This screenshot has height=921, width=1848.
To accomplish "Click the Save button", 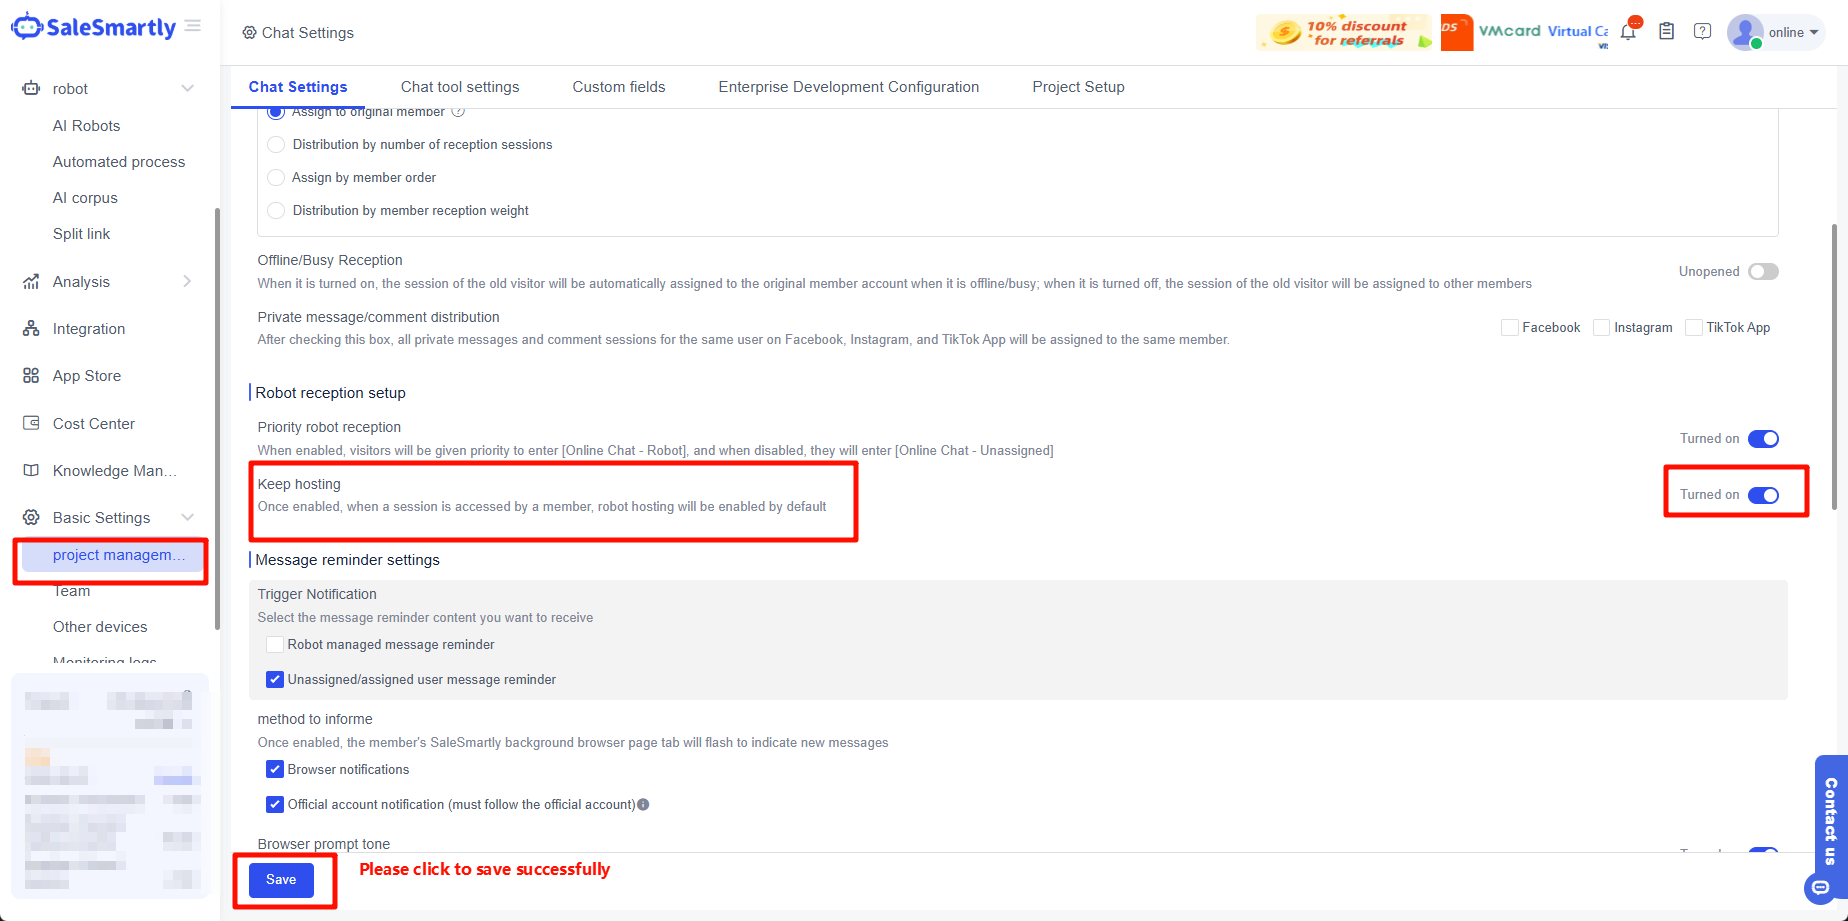I will click(281, 880).
